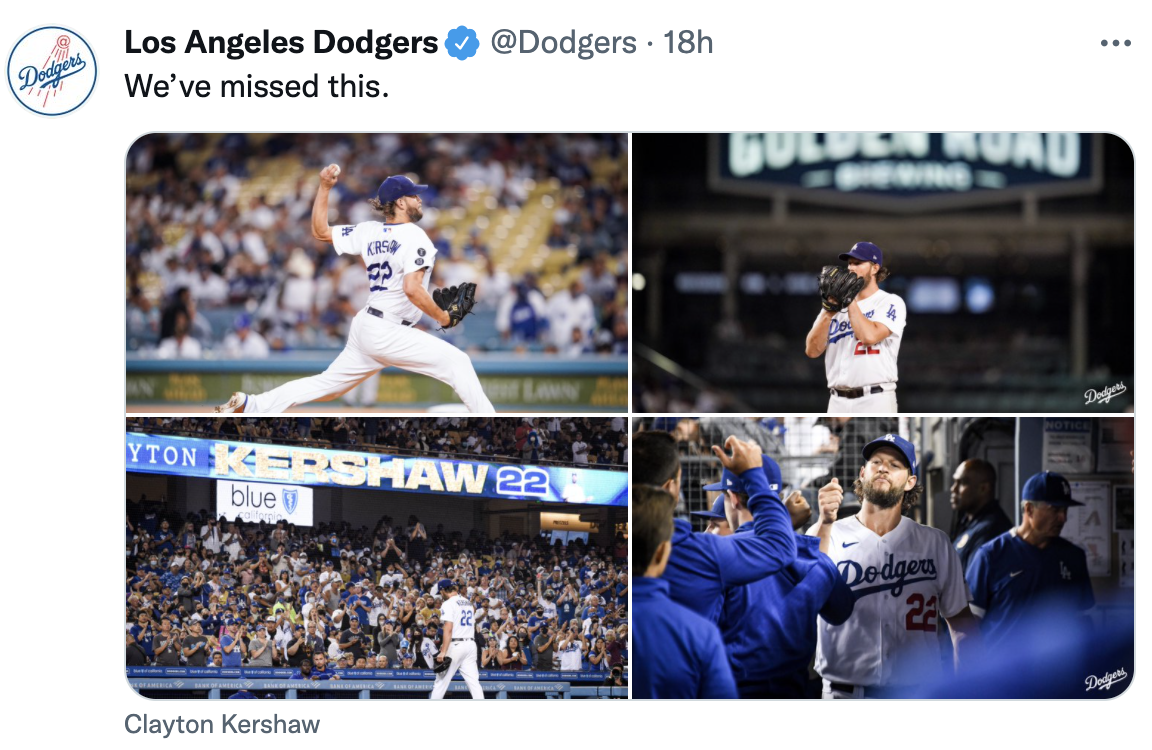Visit the @Dodgers handle link
The width and height of the screenshot is (1152, 750).
tap(563, 43)
